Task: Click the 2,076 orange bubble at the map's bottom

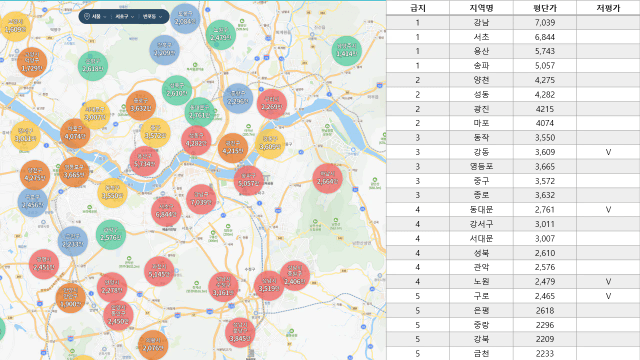Action: click(153, 345)
